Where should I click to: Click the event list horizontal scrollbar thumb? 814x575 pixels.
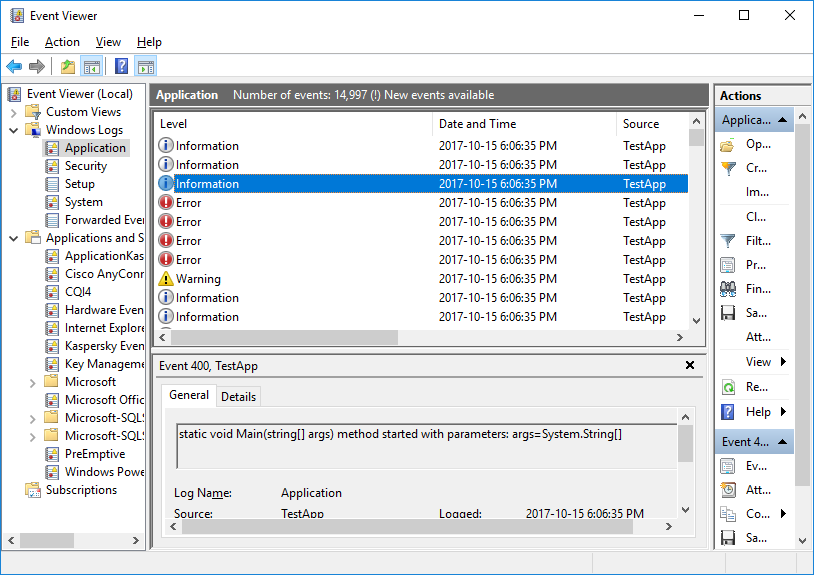(x=284, y=337)
